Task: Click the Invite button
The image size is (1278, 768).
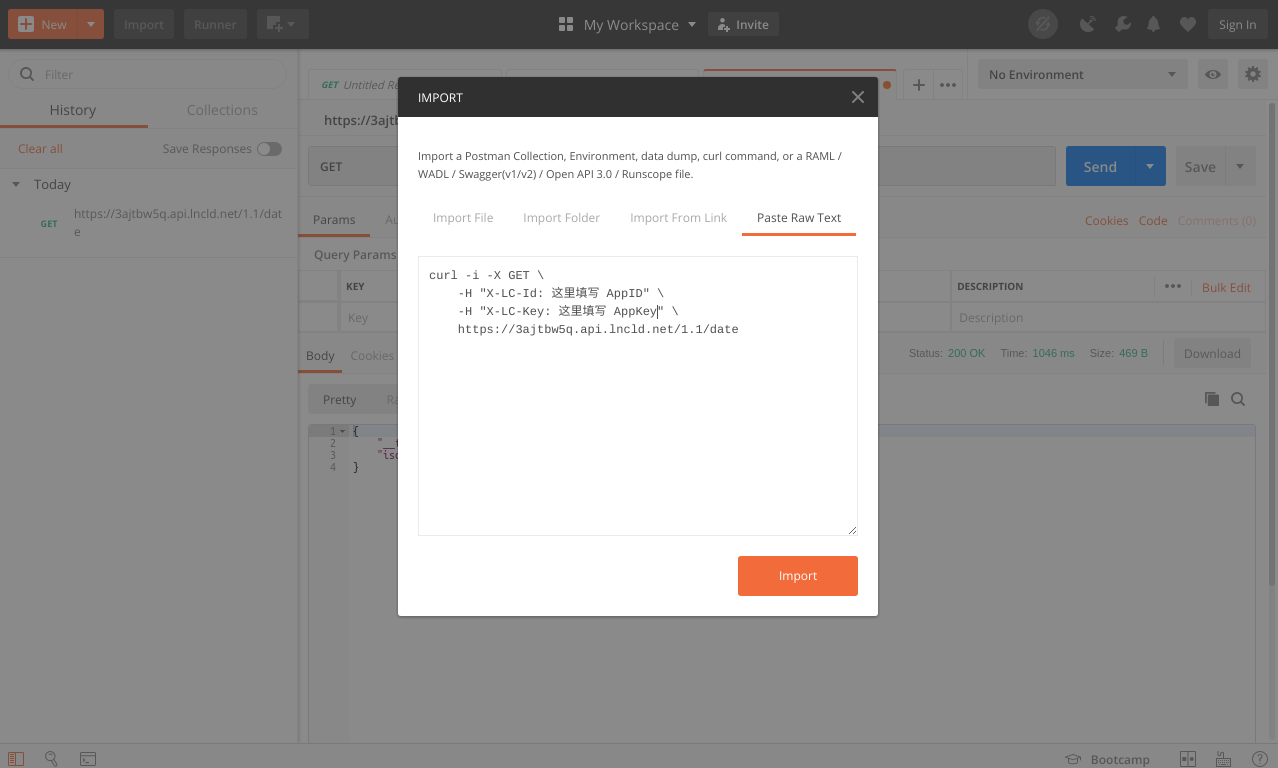Action: (x=743, y=24)
